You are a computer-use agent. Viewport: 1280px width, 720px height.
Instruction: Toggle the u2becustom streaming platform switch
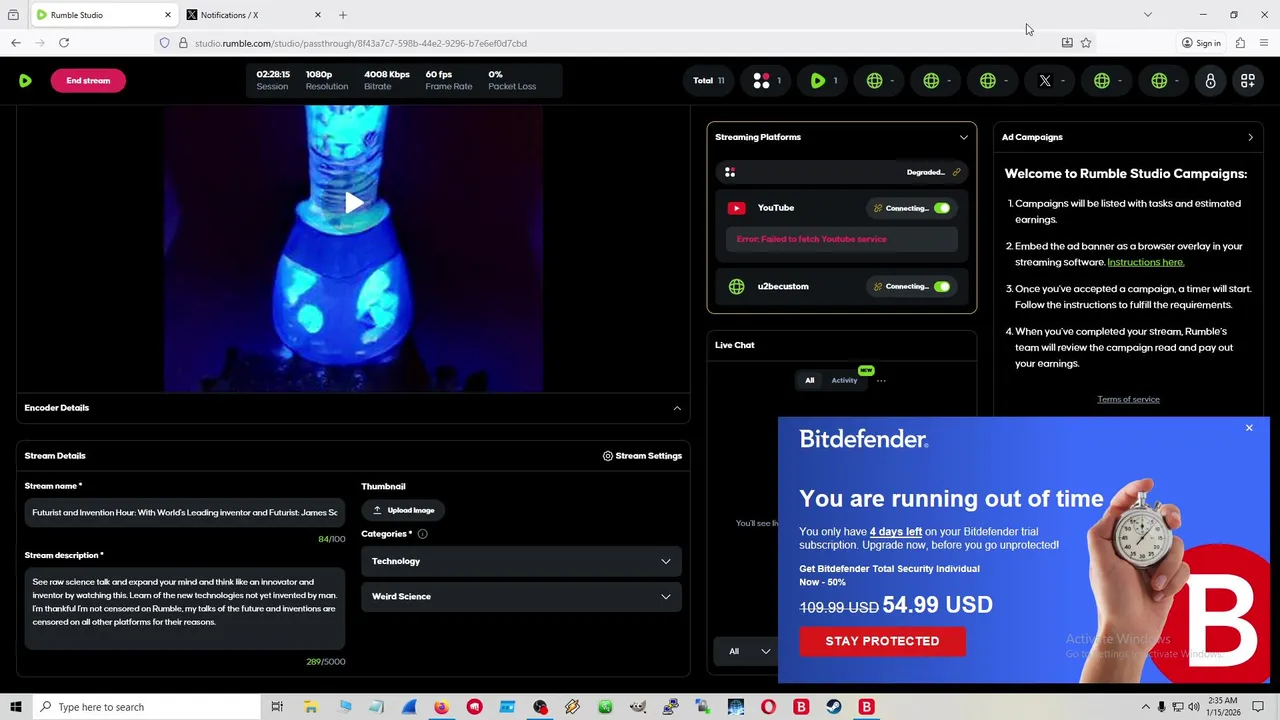click(x=942, y=287)
